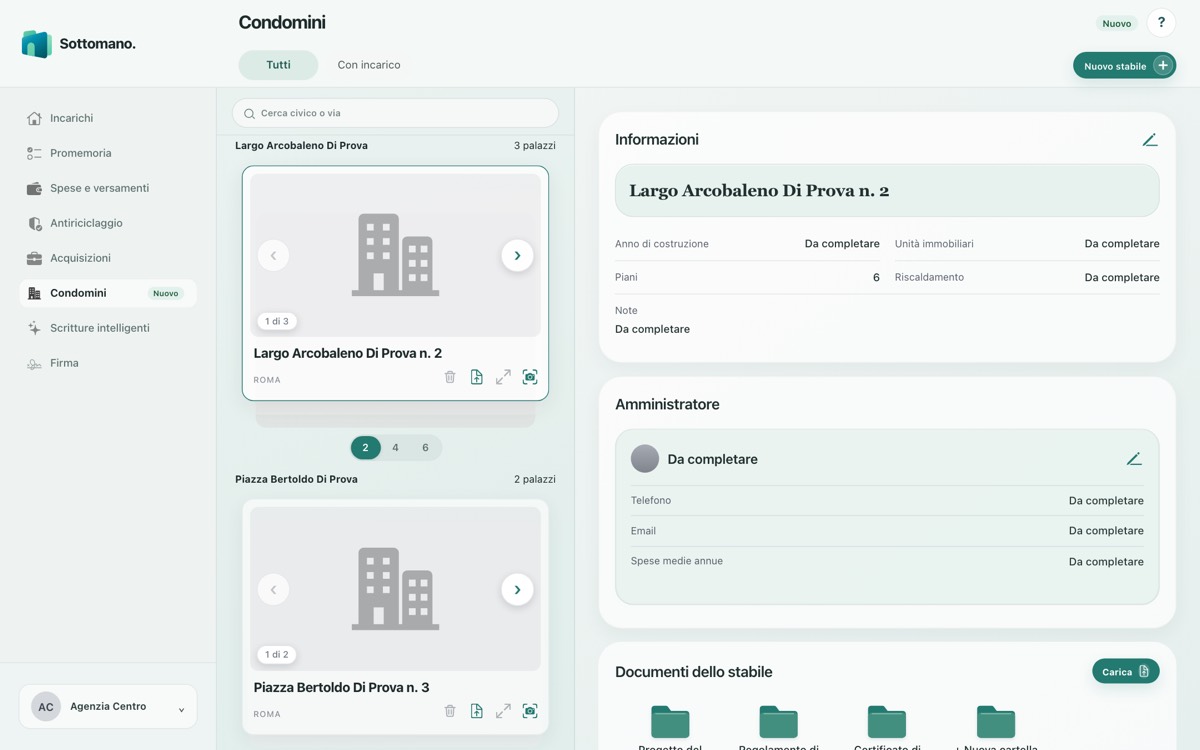The height and width of the screenshot is (750, 1200).
Task: Click the Carica upload button
Action: 1126,671
